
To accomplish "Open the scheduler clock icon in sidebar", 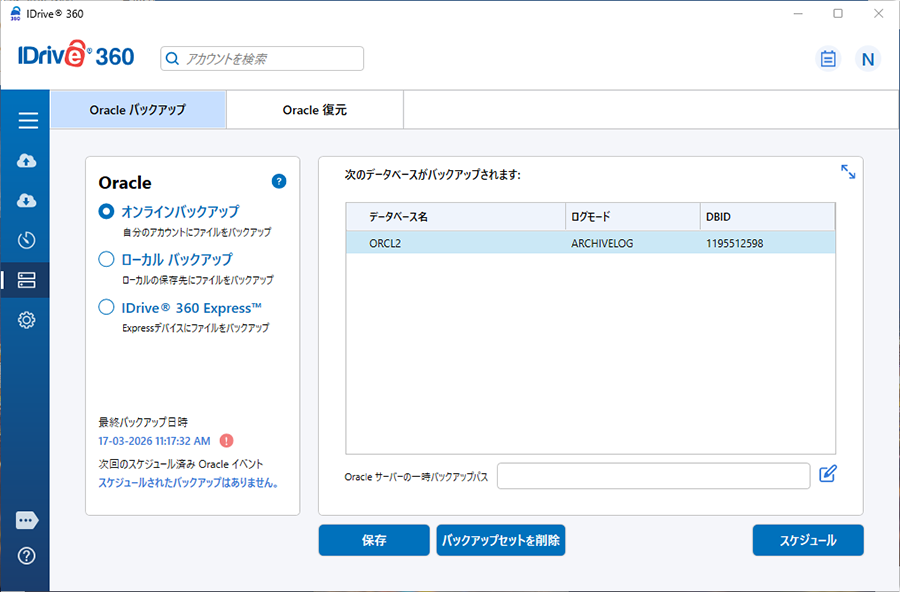I will pos(28,240).
